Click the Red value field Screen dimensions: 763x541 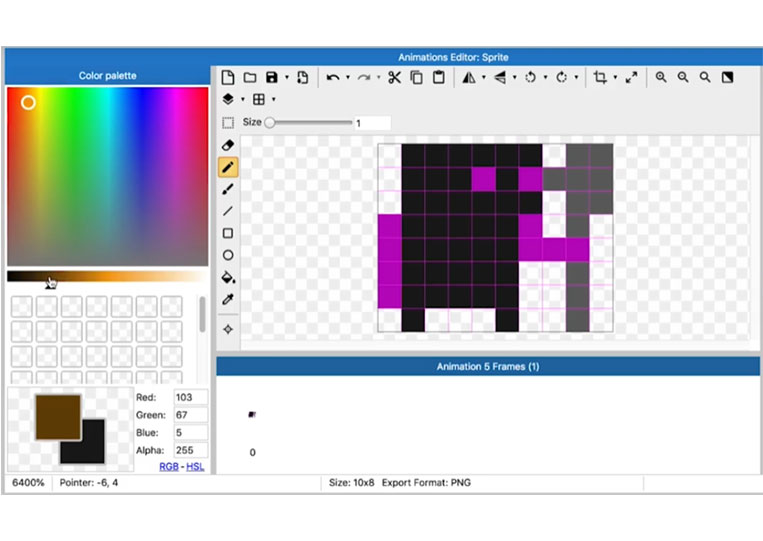[190, 397]
